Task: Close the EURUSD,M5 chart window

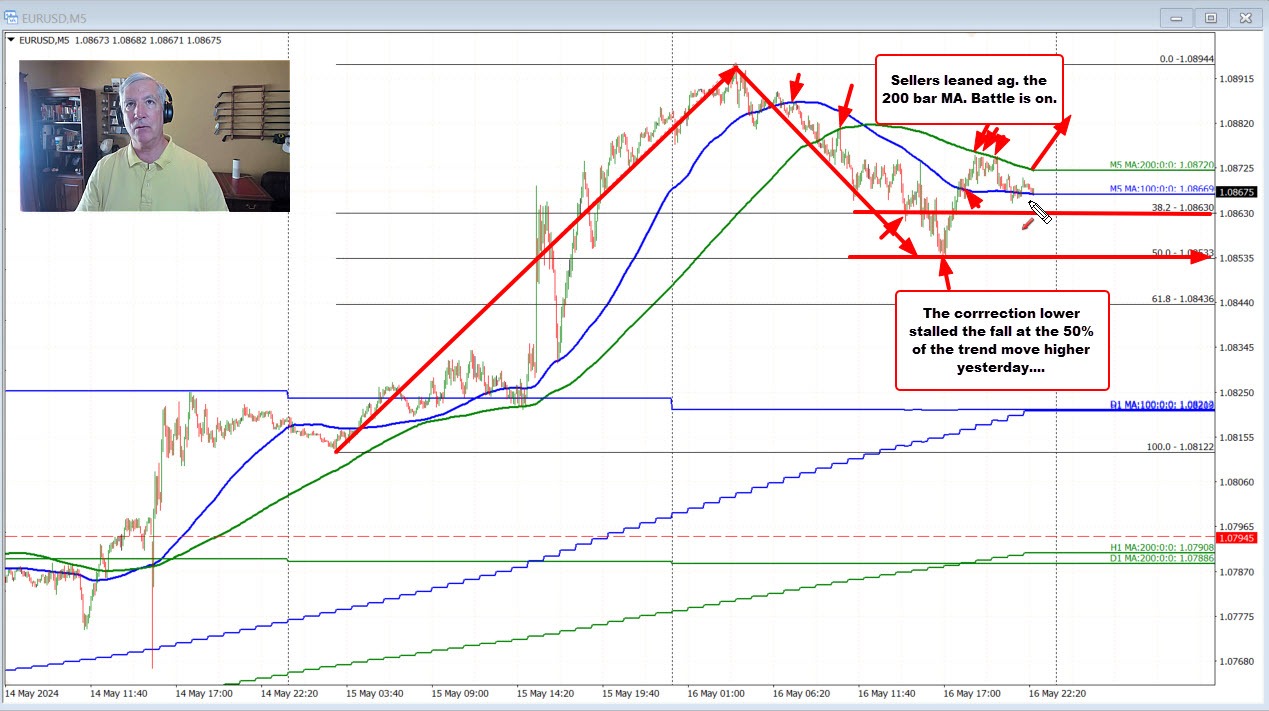Action: 1246,17
